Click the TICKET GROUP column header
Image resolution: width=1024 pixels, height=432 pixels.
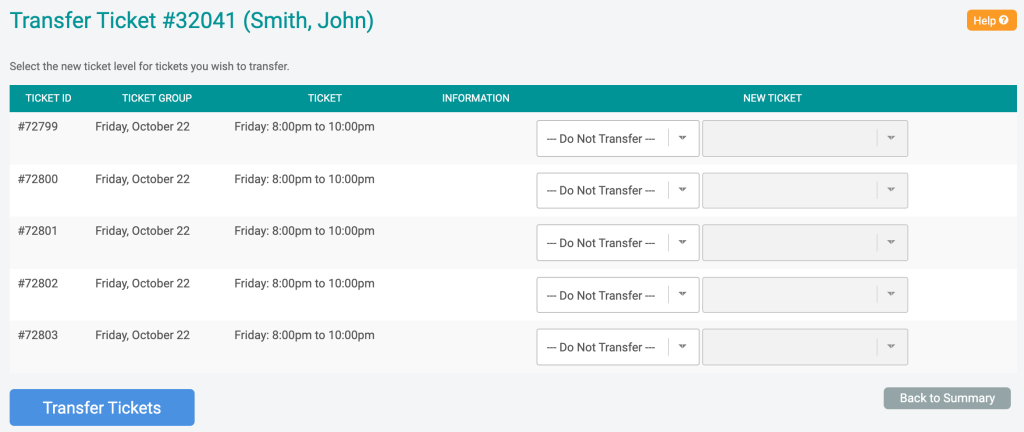pyautogui.click(x=157, y=99)
